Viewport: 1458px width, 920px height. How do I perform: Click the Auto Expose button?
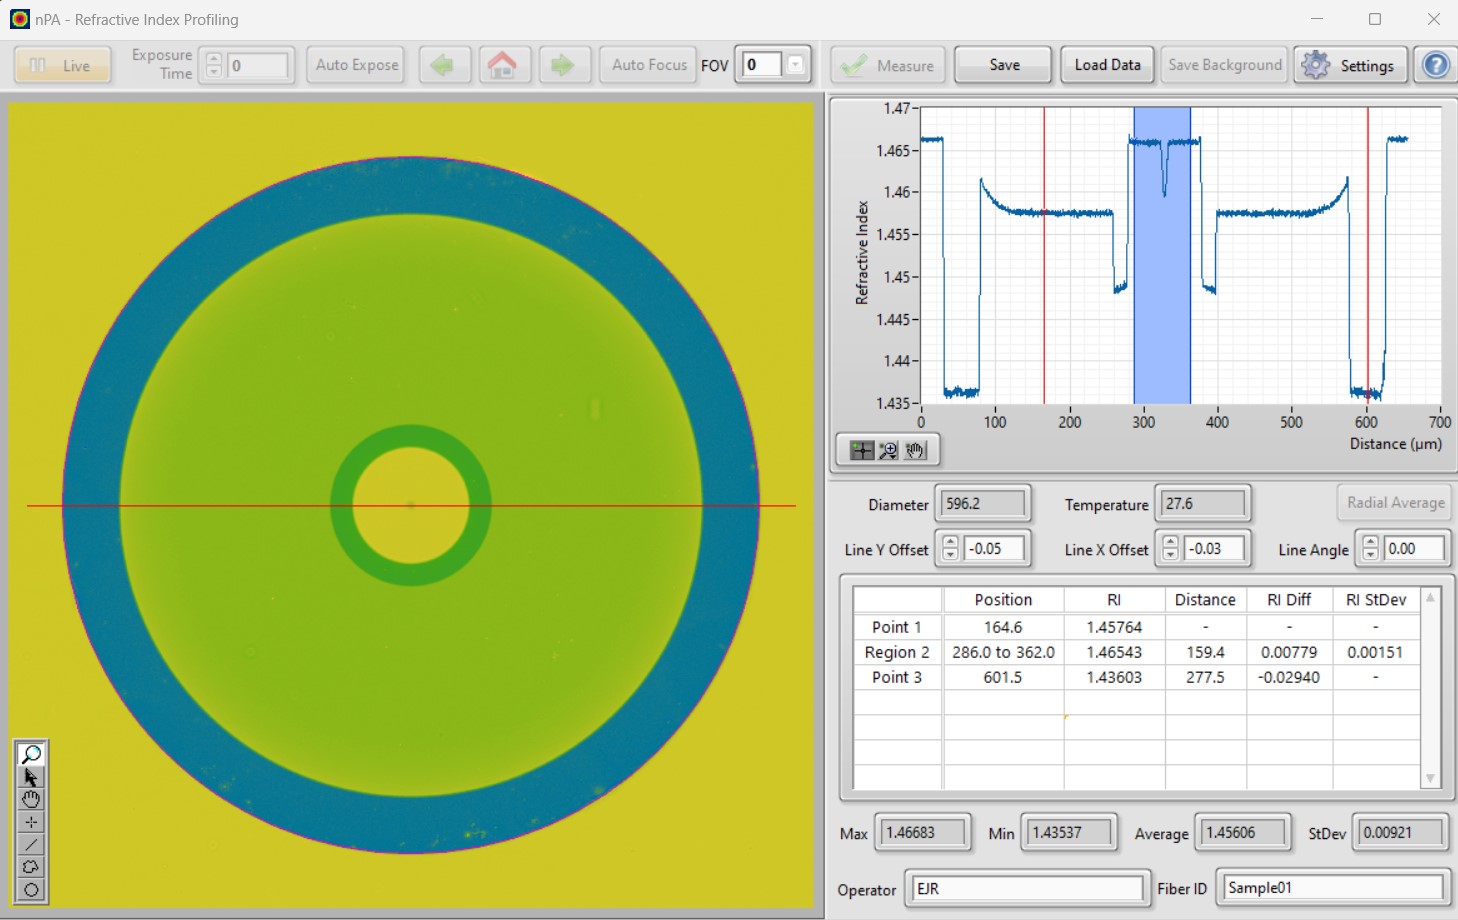[x=357, y=66]
